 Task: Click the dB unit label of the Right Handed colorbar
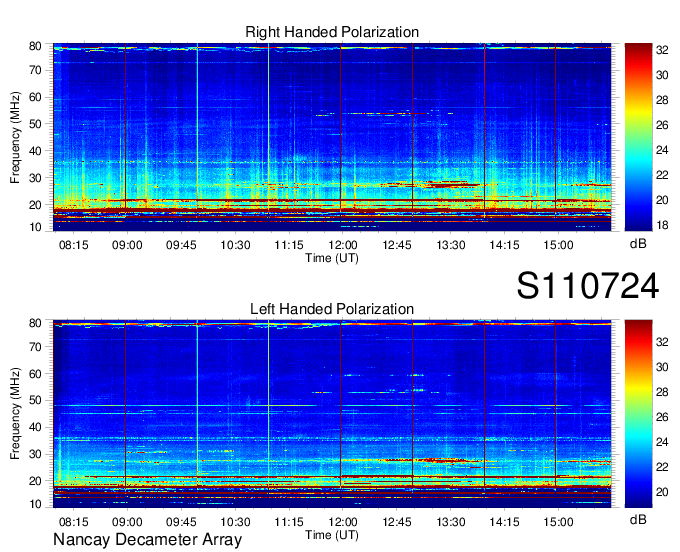(x=638, y=244)
